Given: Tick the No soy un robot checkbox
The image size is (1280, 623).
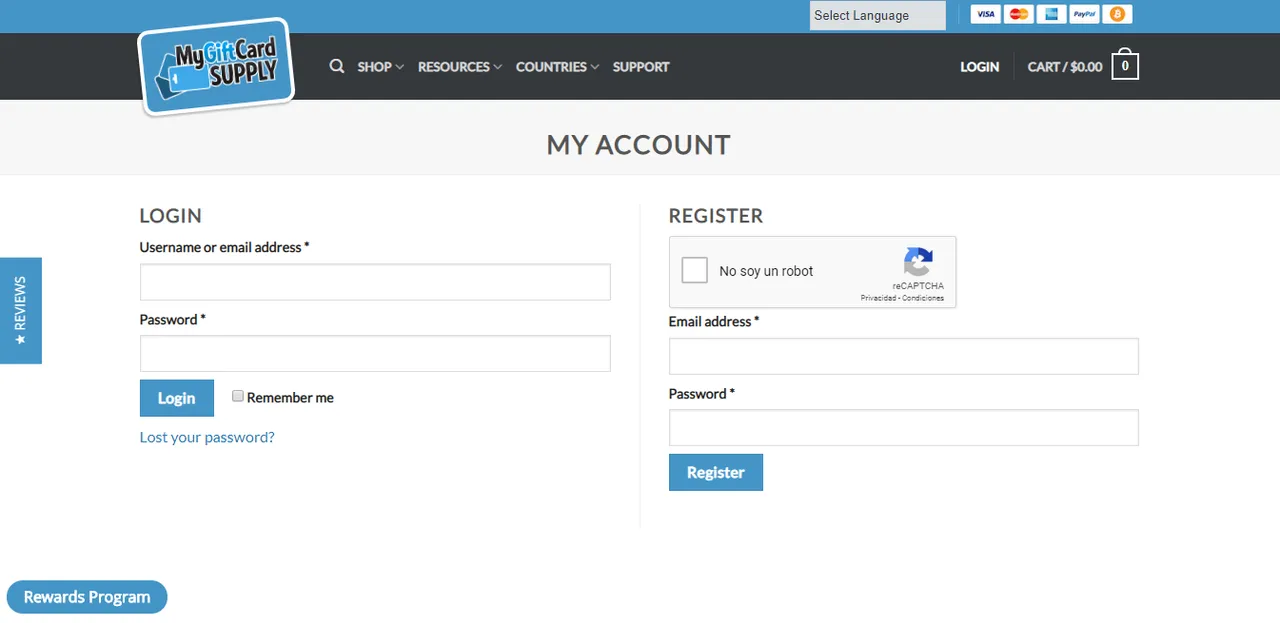Looking at the screenshot, I should 694,270.
